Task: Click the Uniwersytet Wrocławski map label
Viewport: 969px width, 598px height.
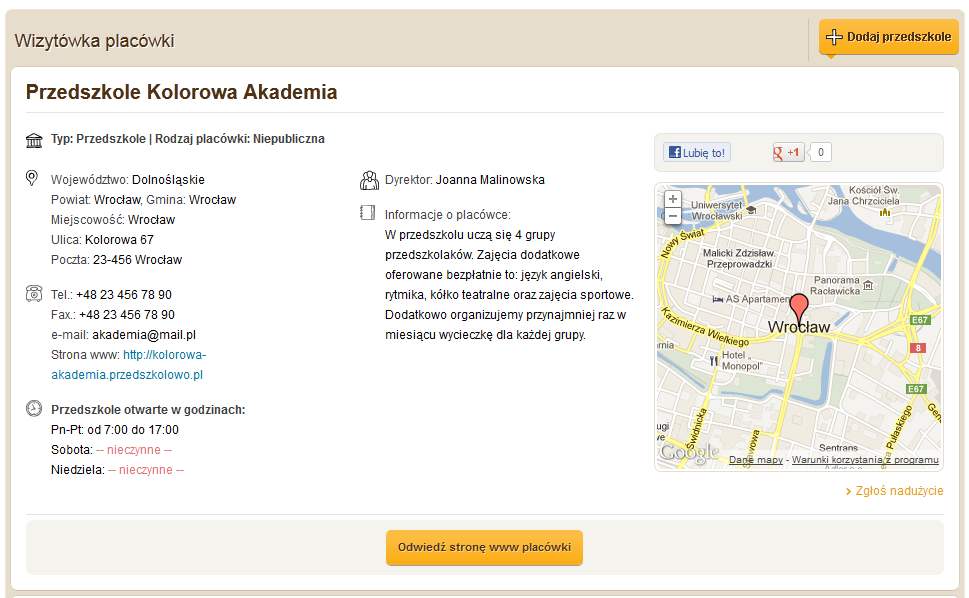Action: tap(717, 210)
